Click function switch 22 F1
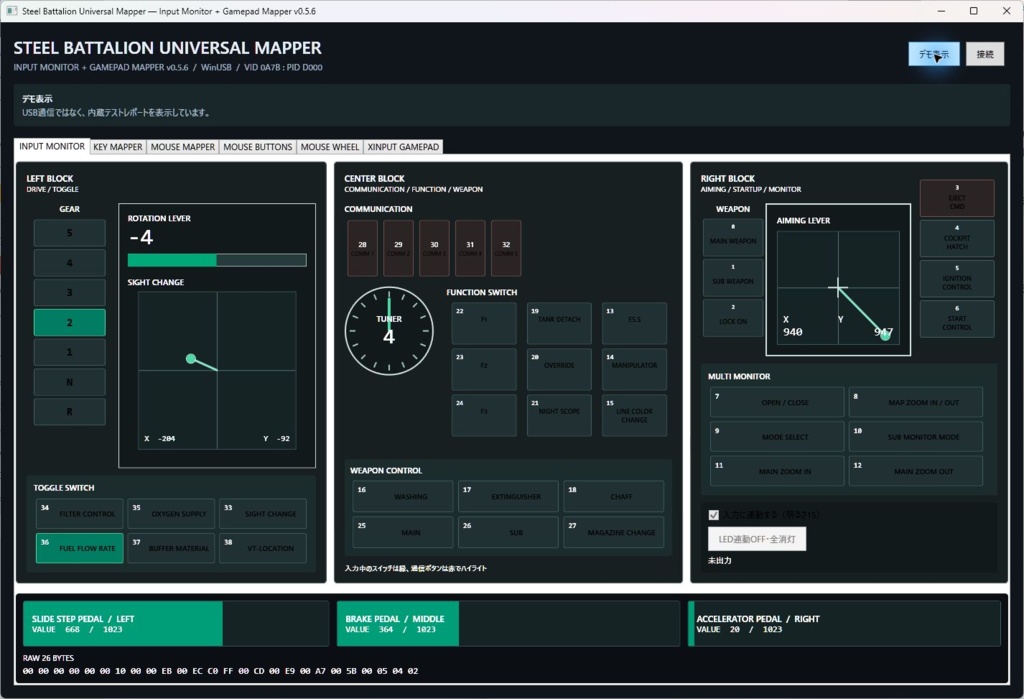1024x699 pixels. click(484, 323)
